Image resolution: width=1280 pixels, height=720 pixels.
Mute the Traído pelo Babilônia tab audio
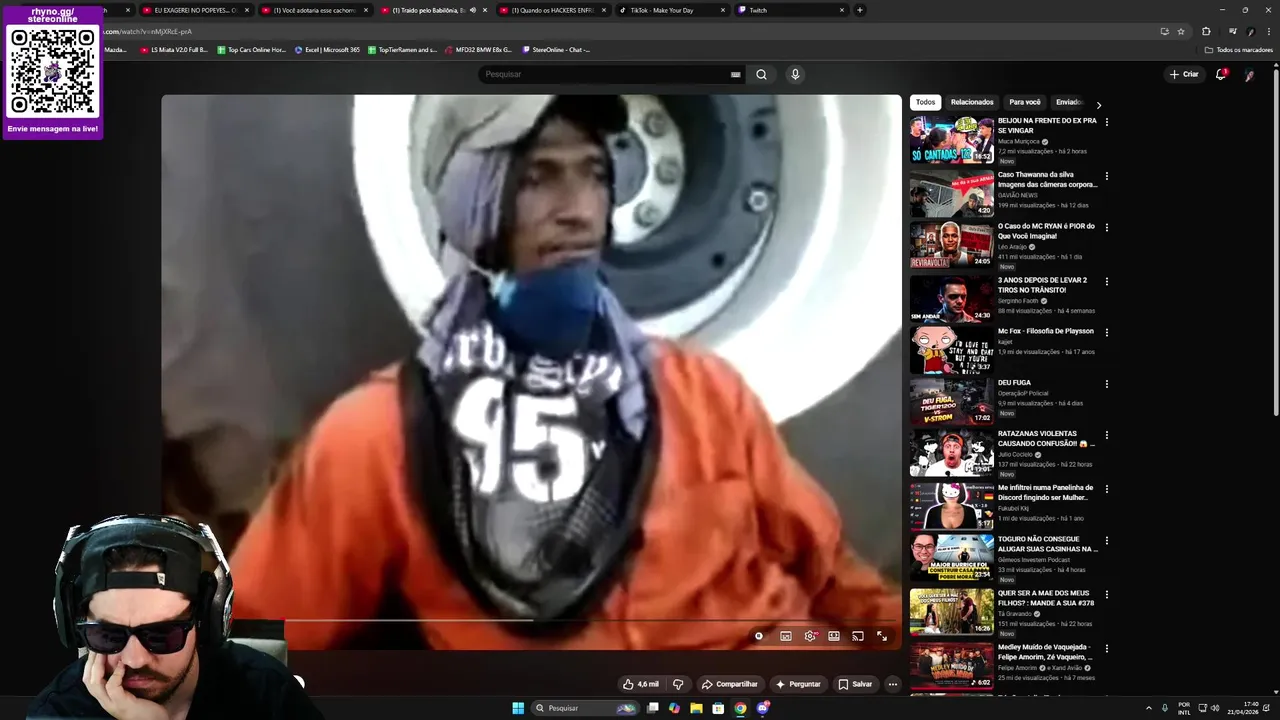(x=473, y=10)
